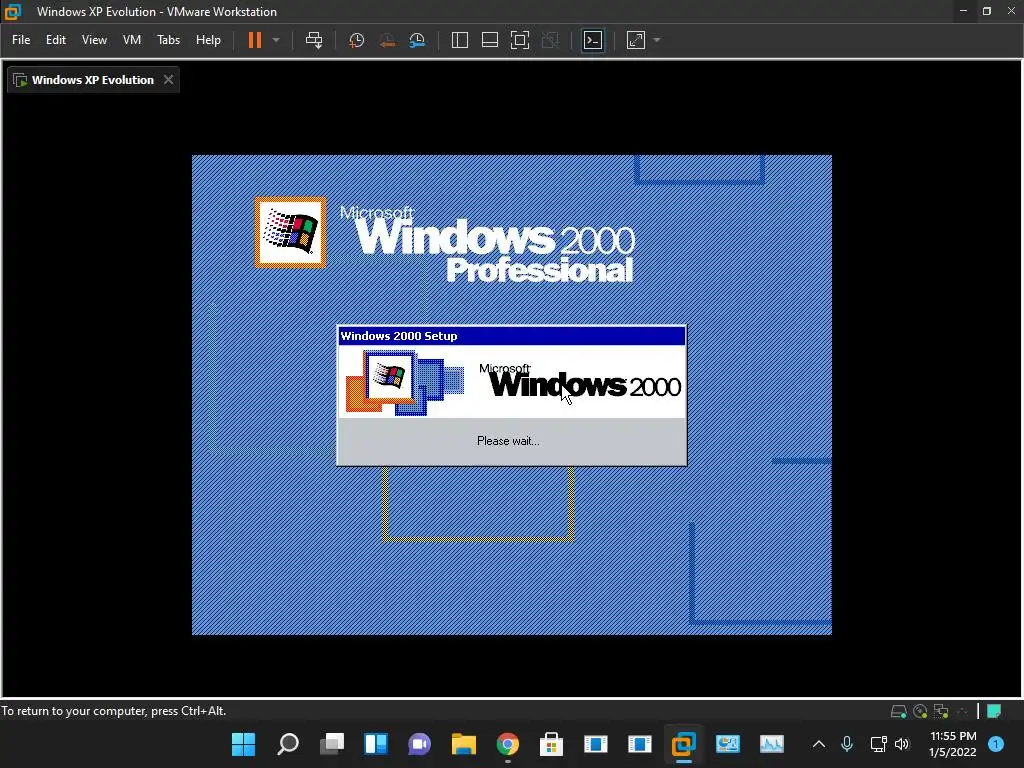Open the Chat taskbar icon

(419, 744)
